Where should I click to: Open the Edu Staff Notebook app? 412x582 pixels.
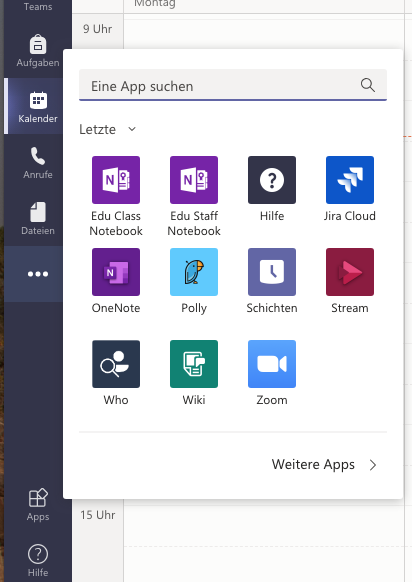194,196
